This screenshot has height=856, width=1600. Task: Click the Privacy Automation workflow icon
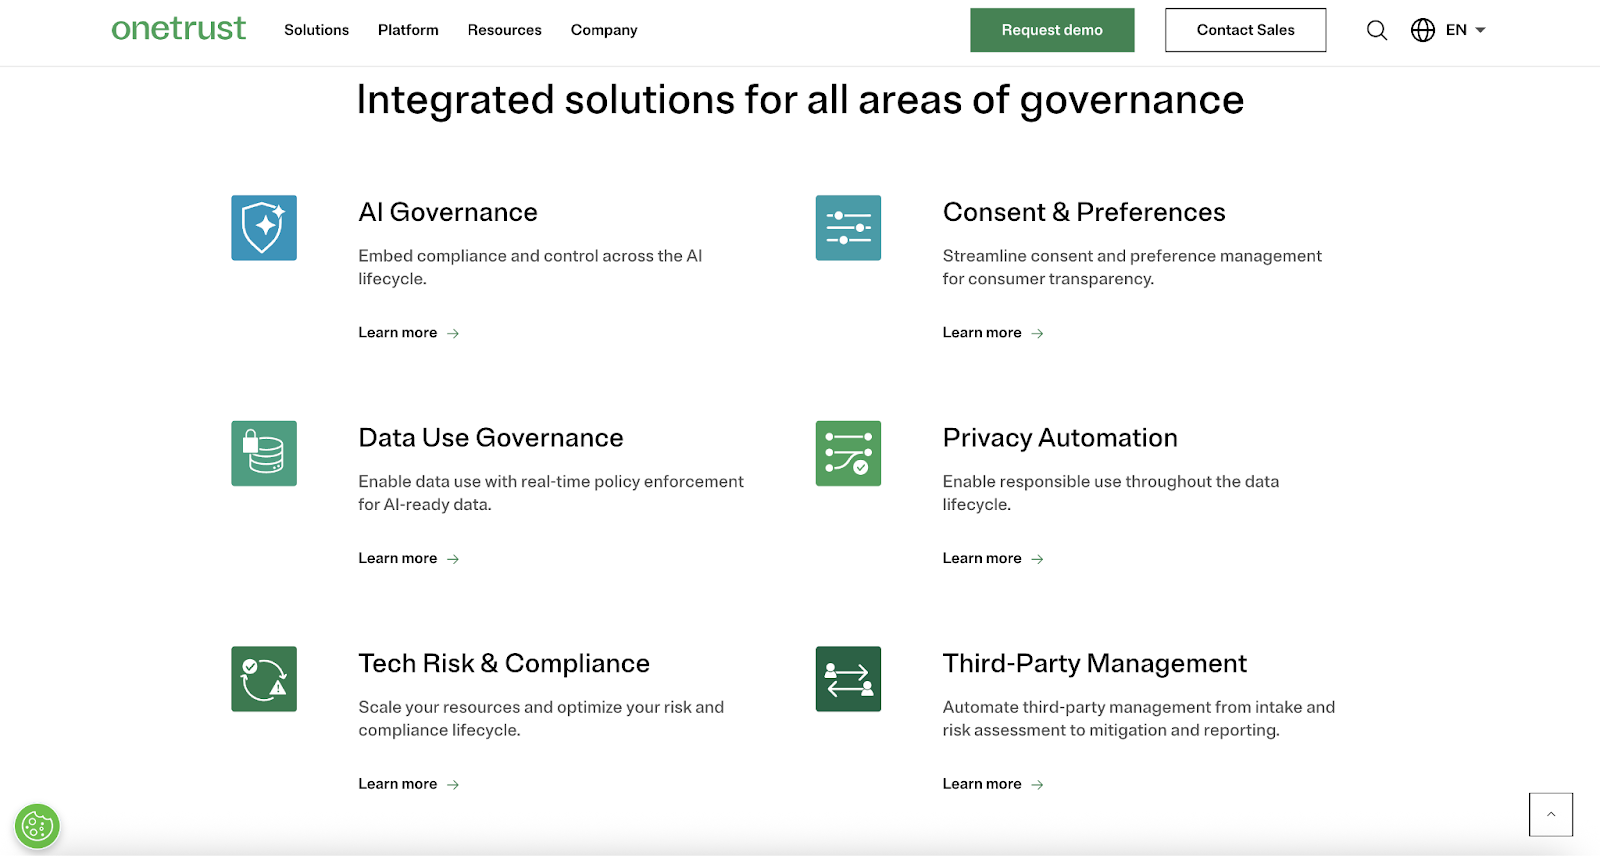click(x=848, y=453)
